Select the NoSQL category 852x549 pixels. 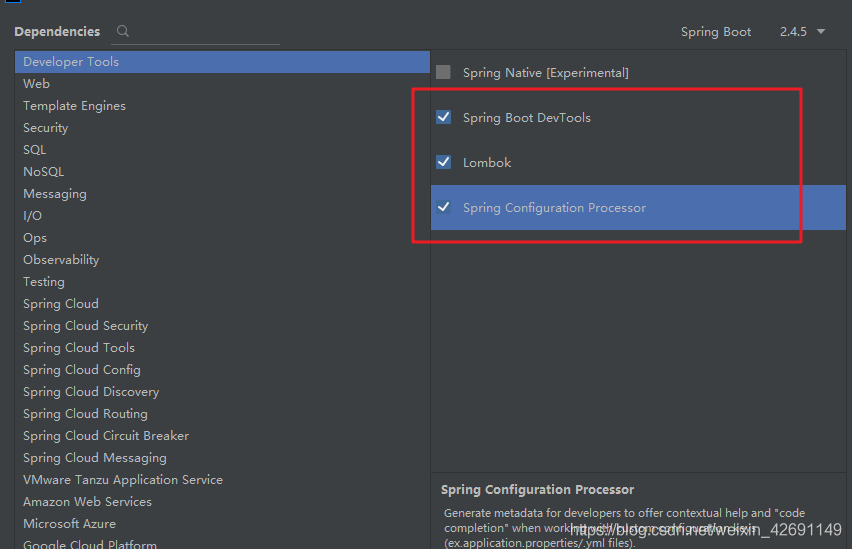pos(43,172)
